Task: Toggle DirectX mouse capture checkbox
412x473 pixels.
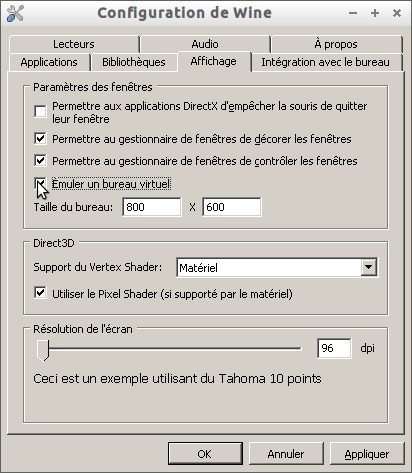Action: coord(40,111)
